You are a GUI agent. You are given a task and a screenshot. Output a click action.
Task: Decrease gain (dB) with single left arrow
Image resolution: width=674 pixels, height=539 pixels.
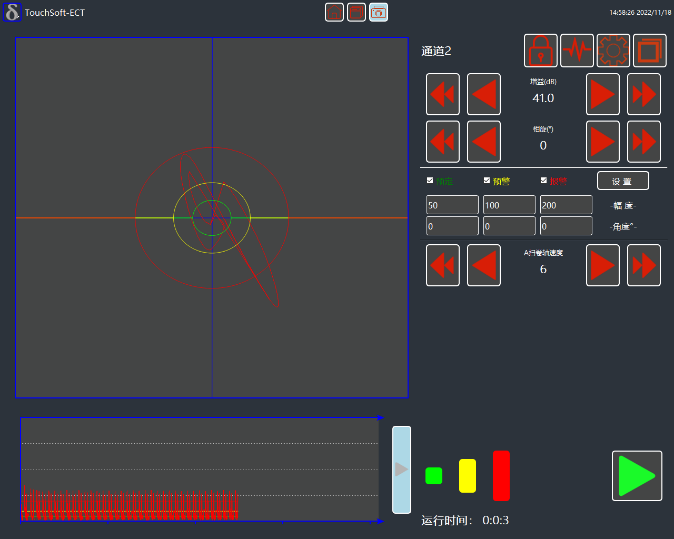pyautogui.click(x=484, y=94)
